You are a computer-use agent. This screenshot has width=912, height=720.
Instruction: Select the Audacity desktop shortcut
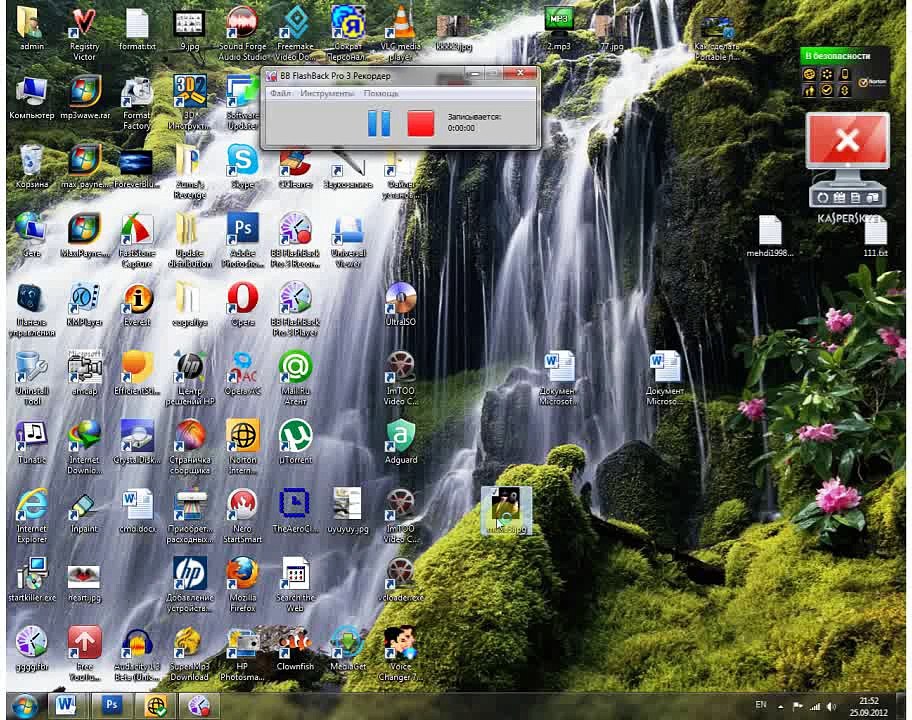click(137, 654)
